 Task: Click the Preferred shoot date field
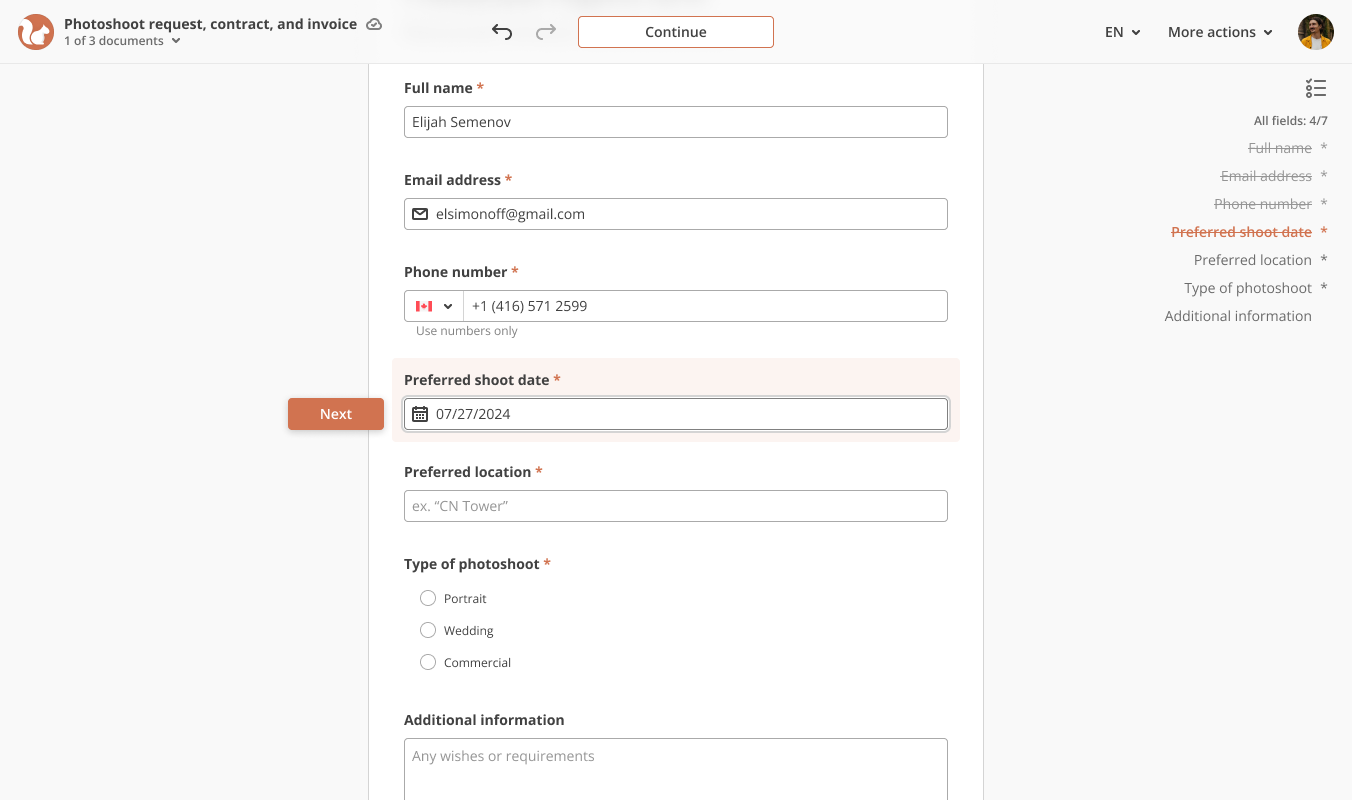point(676,414)
